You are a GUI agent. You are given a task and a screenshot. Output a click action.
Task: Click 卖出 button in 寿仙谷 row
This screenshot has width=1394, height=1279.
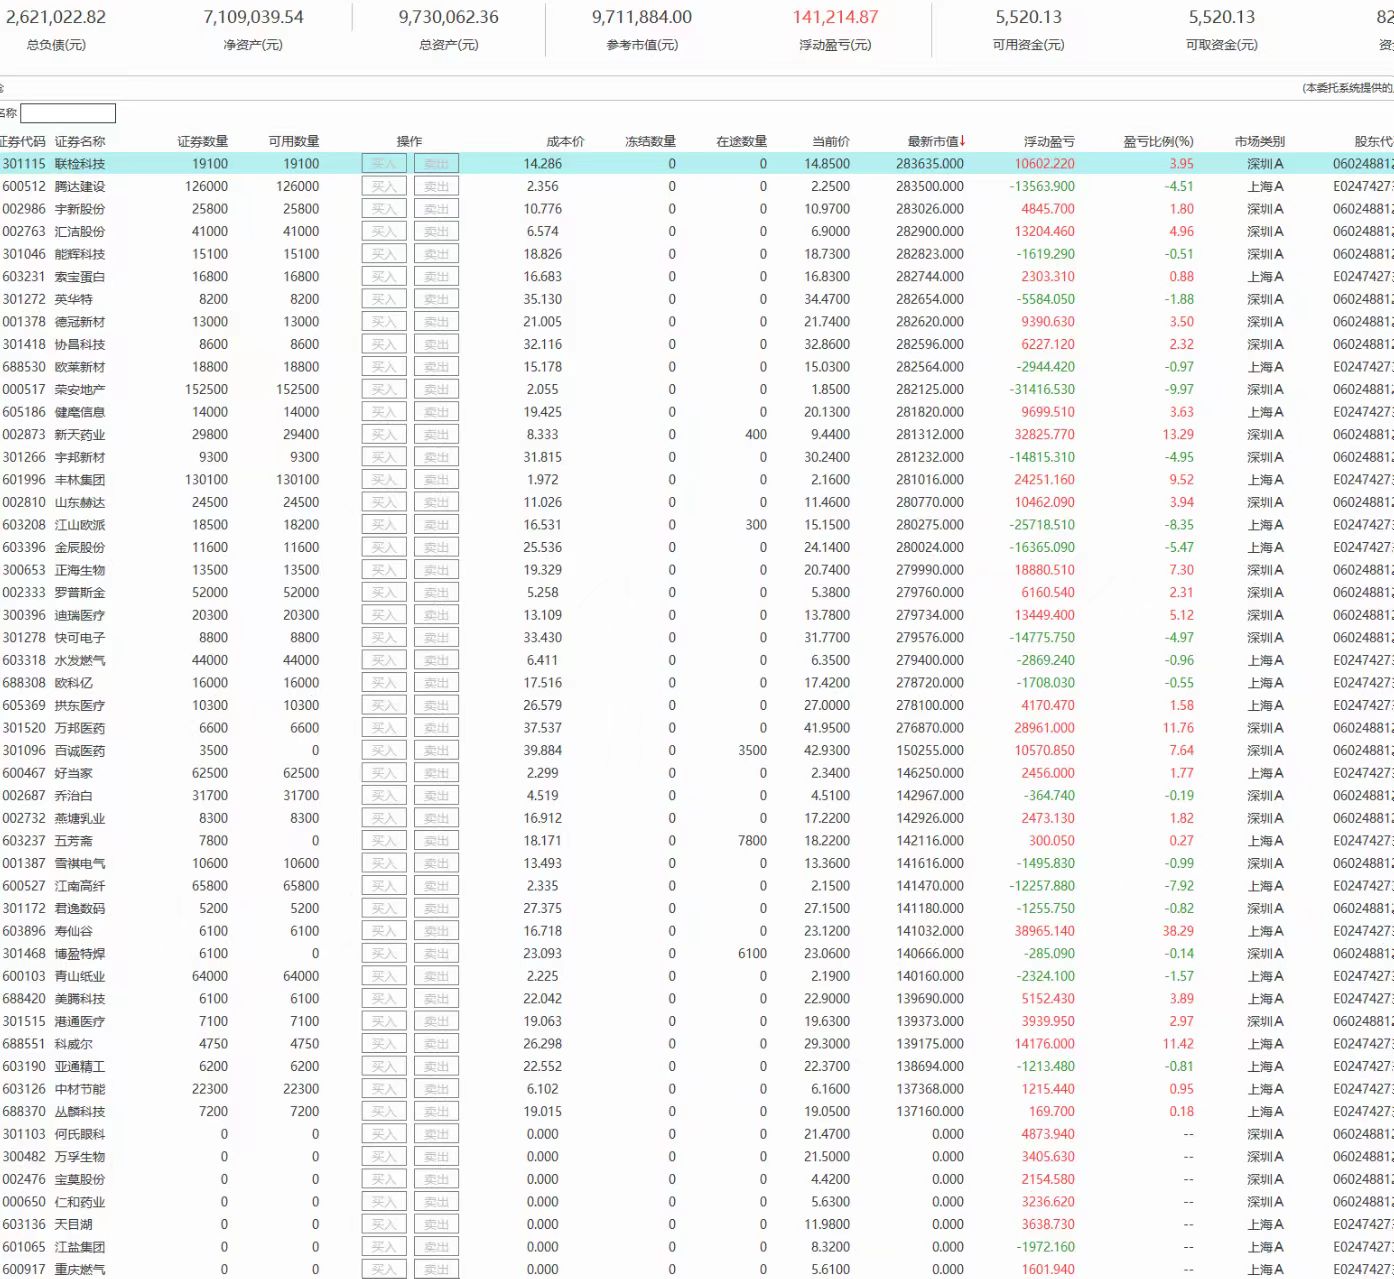coord(436,931)
